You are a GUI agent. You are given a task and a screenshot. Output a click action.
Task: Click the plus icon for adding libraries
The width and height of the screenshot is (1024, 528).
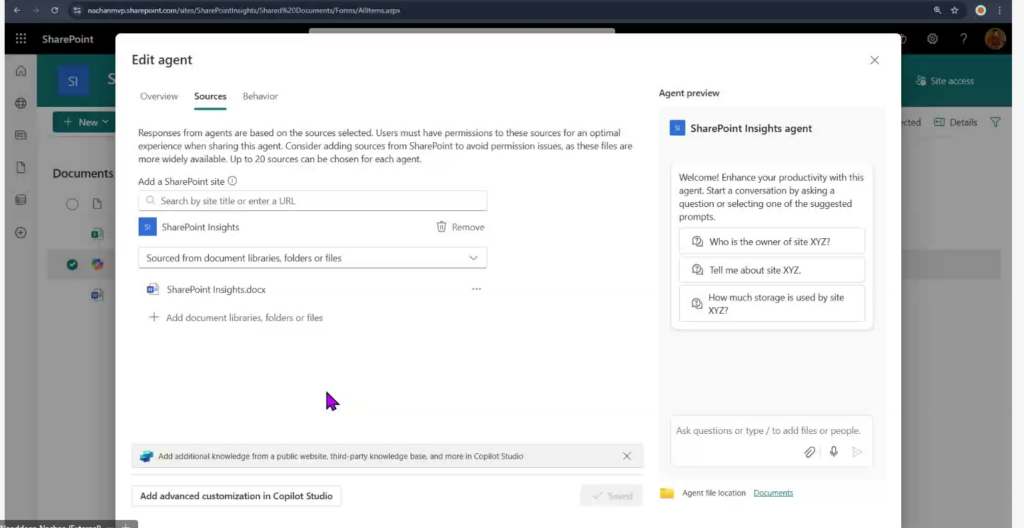pyautogui.click(x=154, y=317)
